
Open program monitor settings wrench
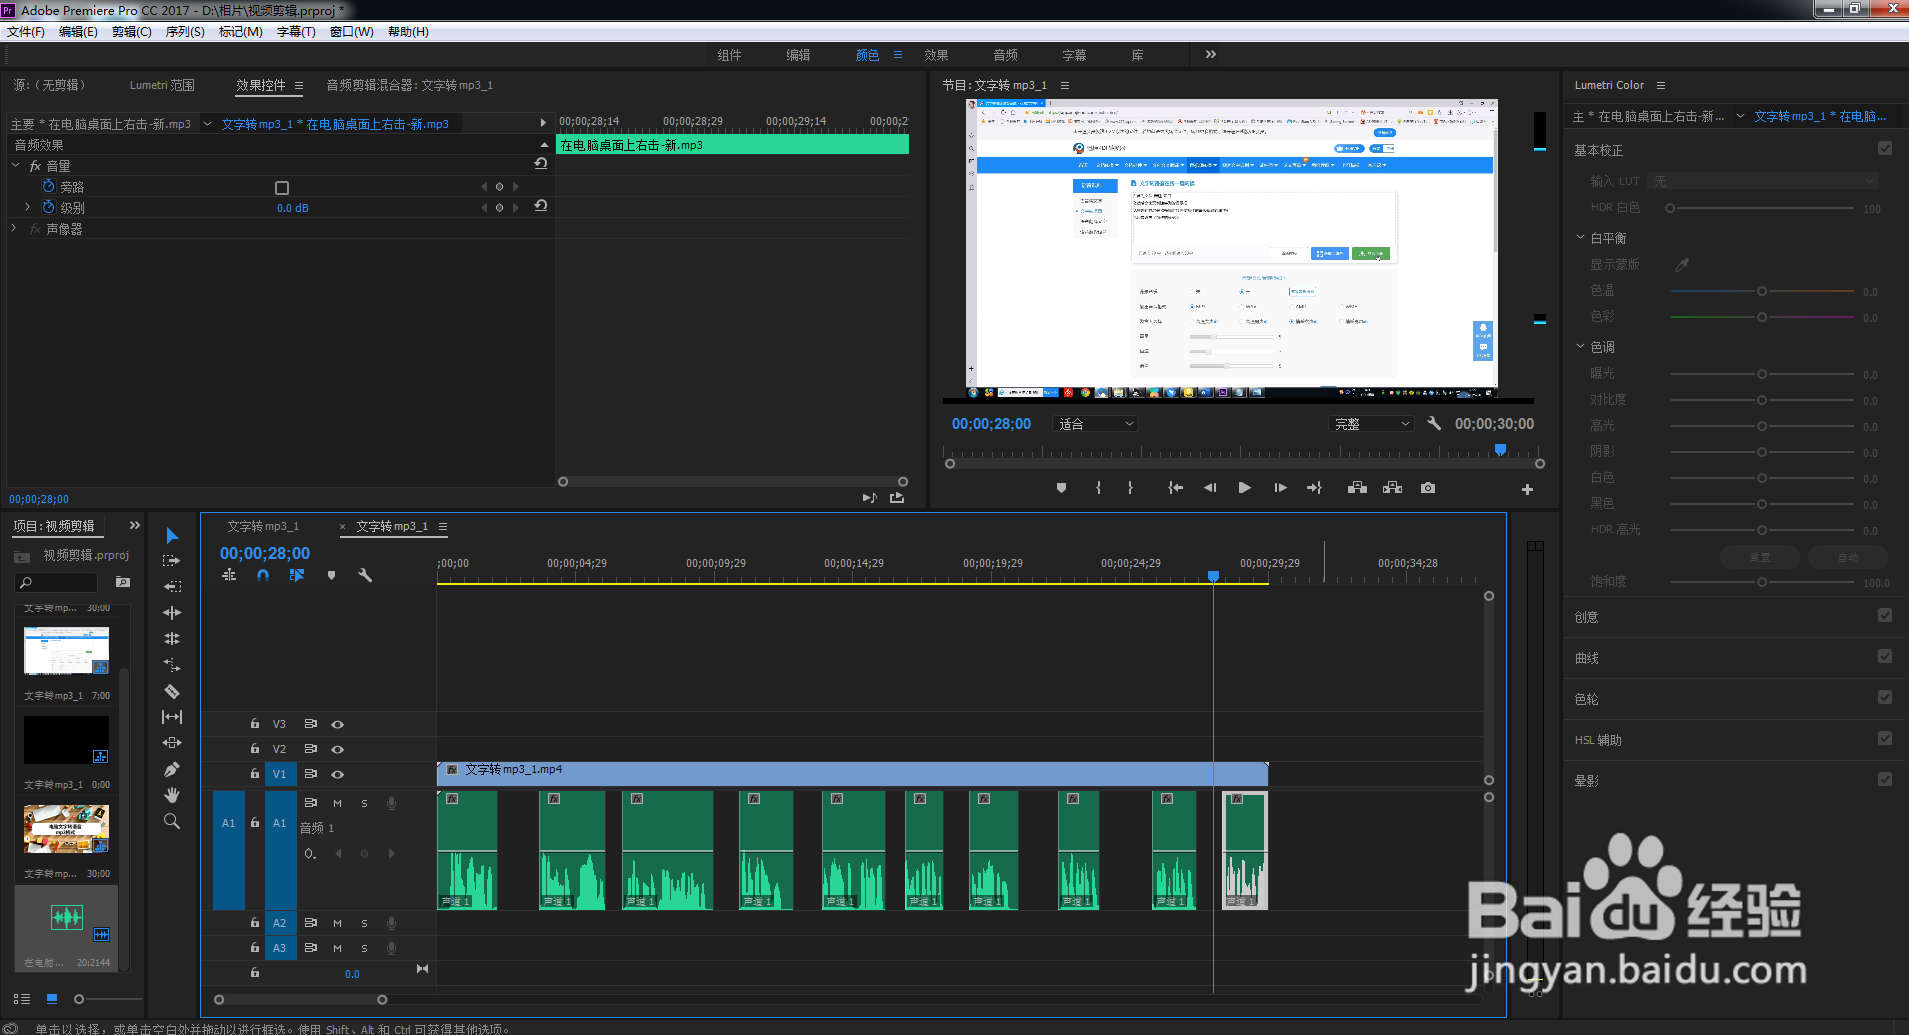[x=1434, y=423]
